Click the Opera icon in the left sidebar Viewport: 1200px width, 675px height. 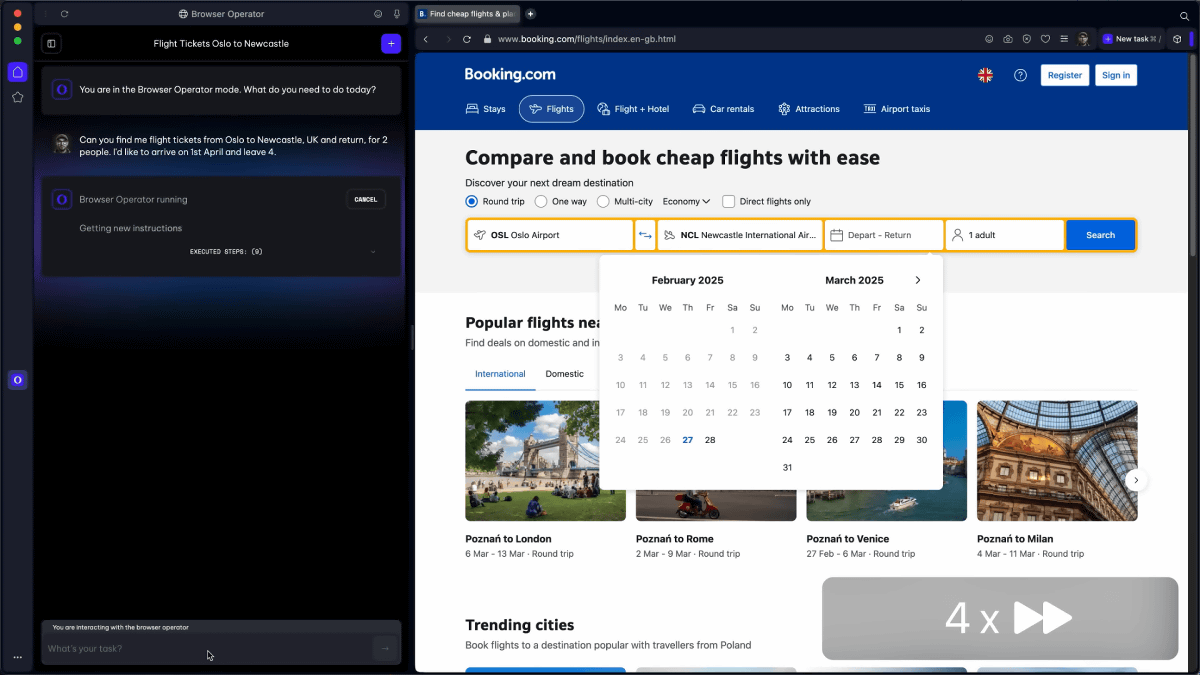(18, 380)
